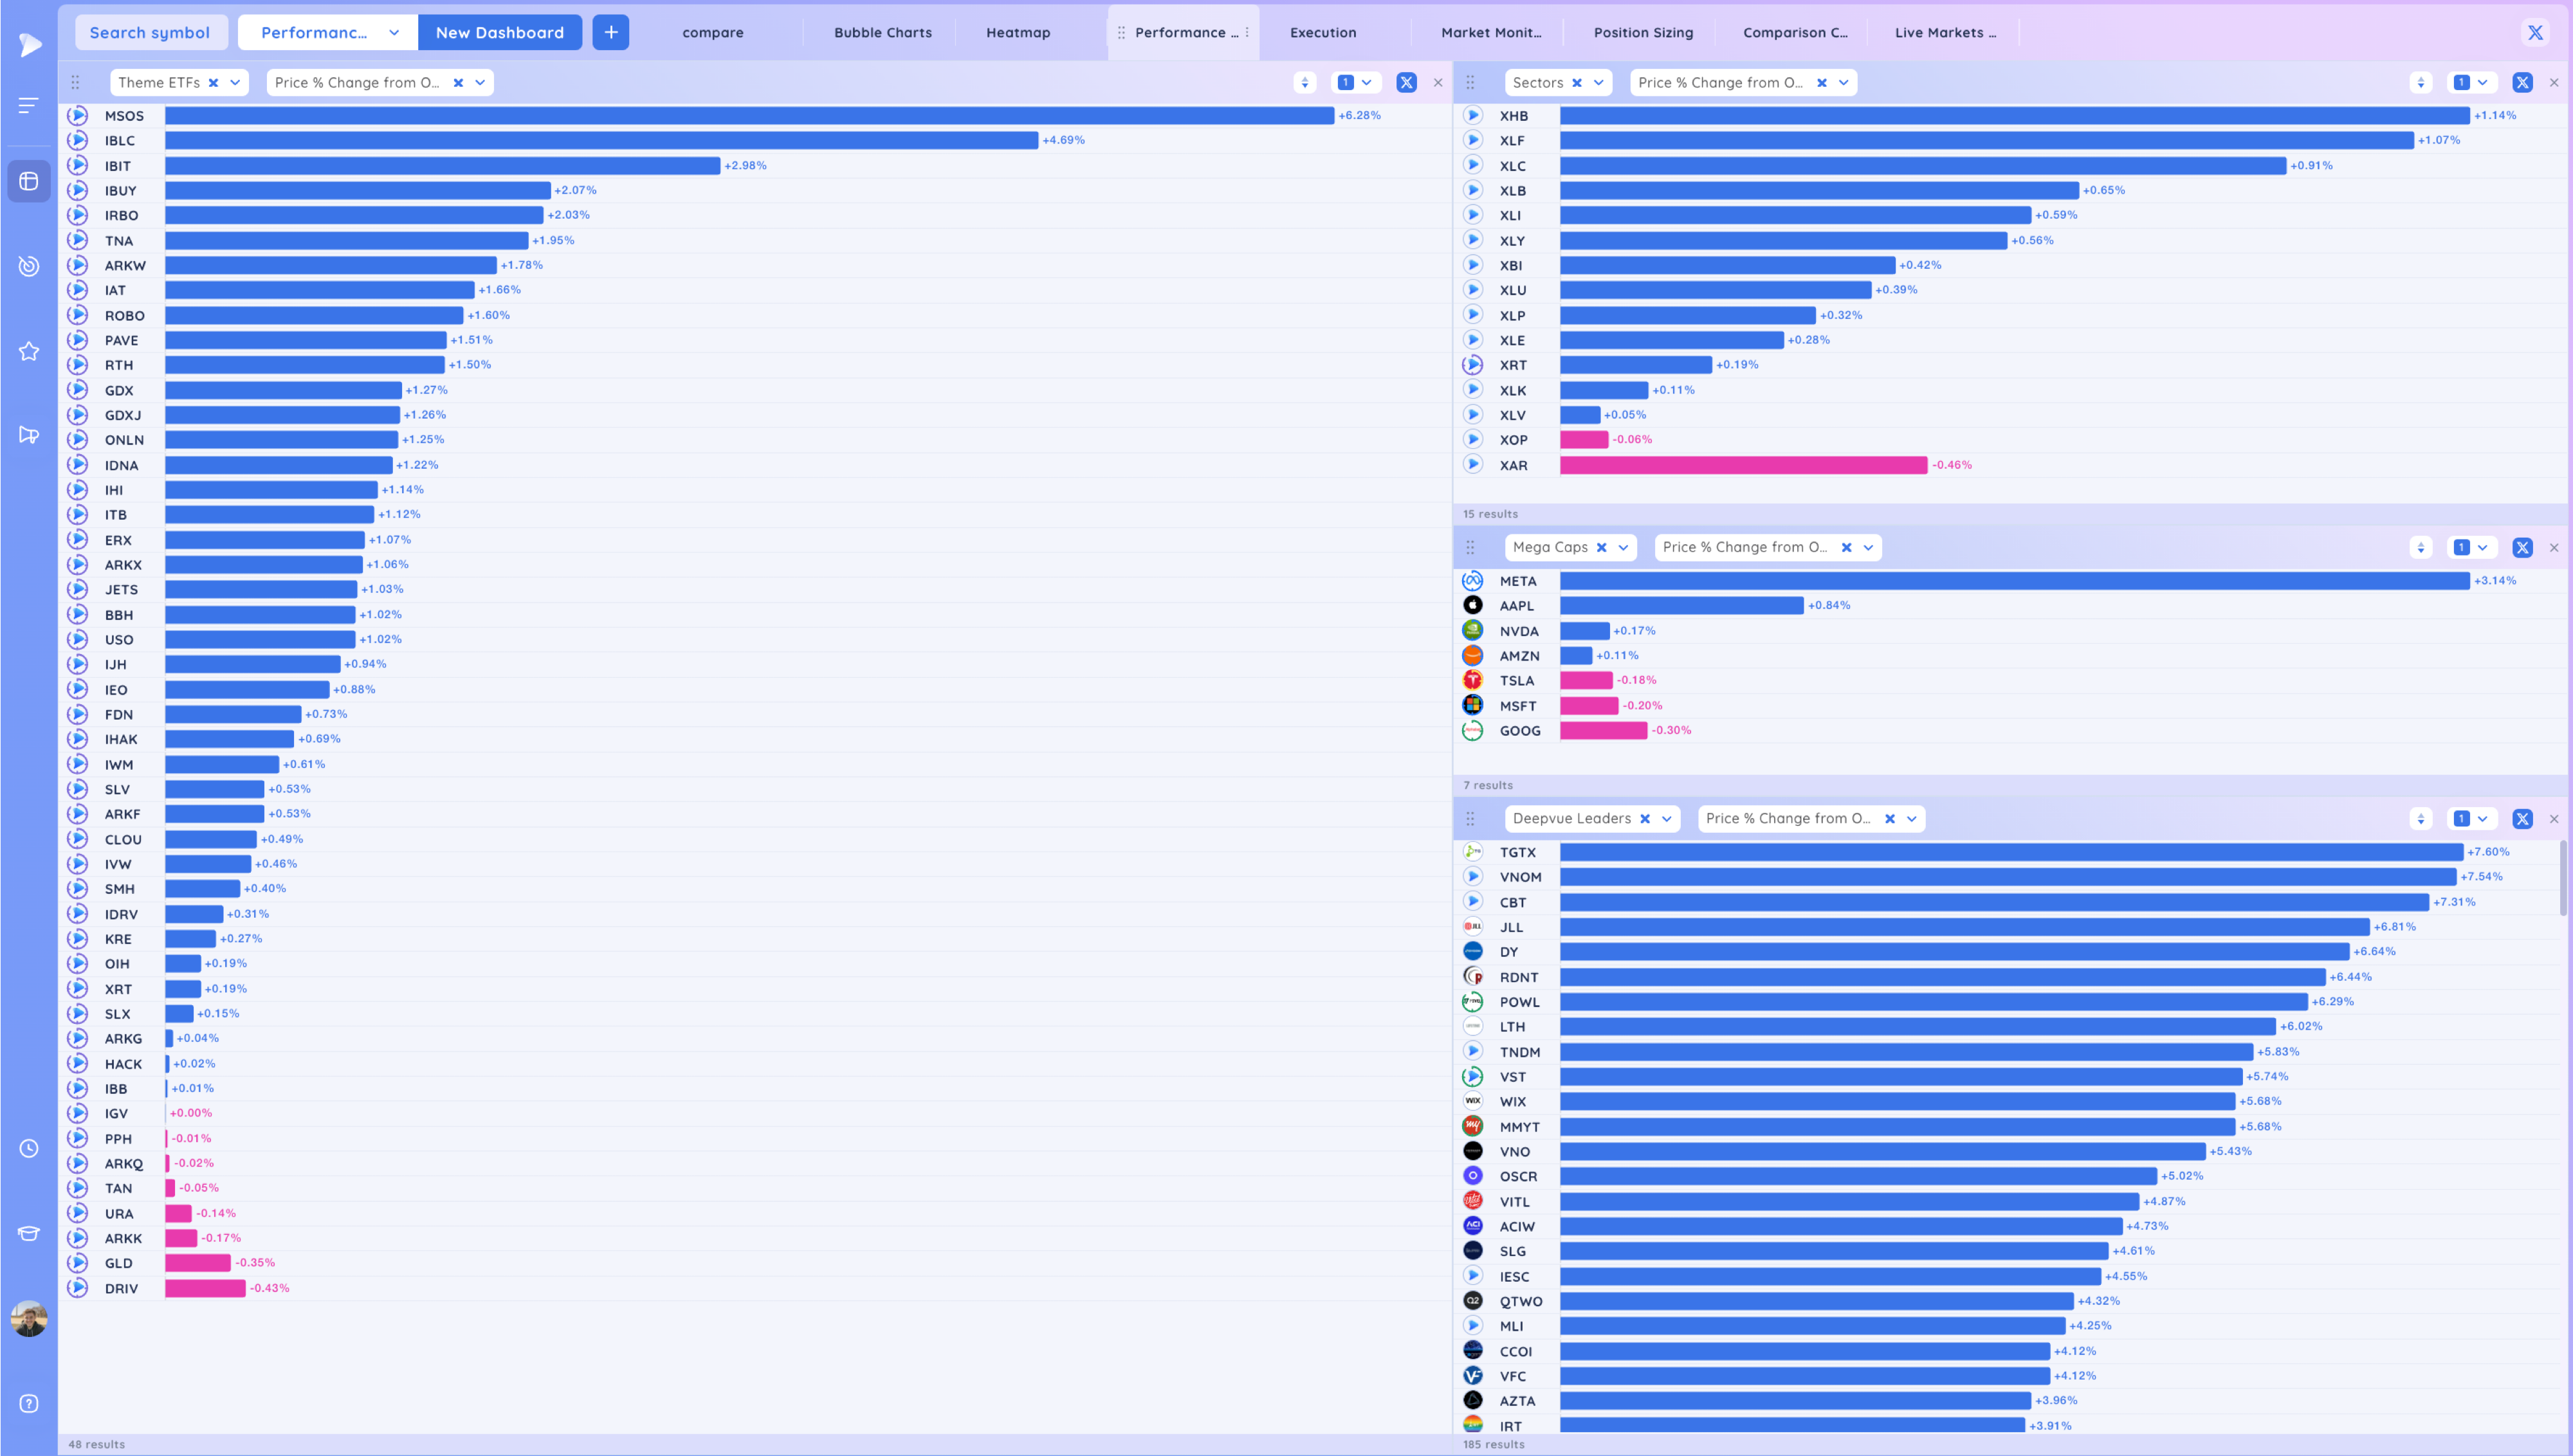Share Theme ETFs panel via X icon
The height and width of the screenshot is (1456, 2573).
pyautogui.click(x=1406, y=83)
